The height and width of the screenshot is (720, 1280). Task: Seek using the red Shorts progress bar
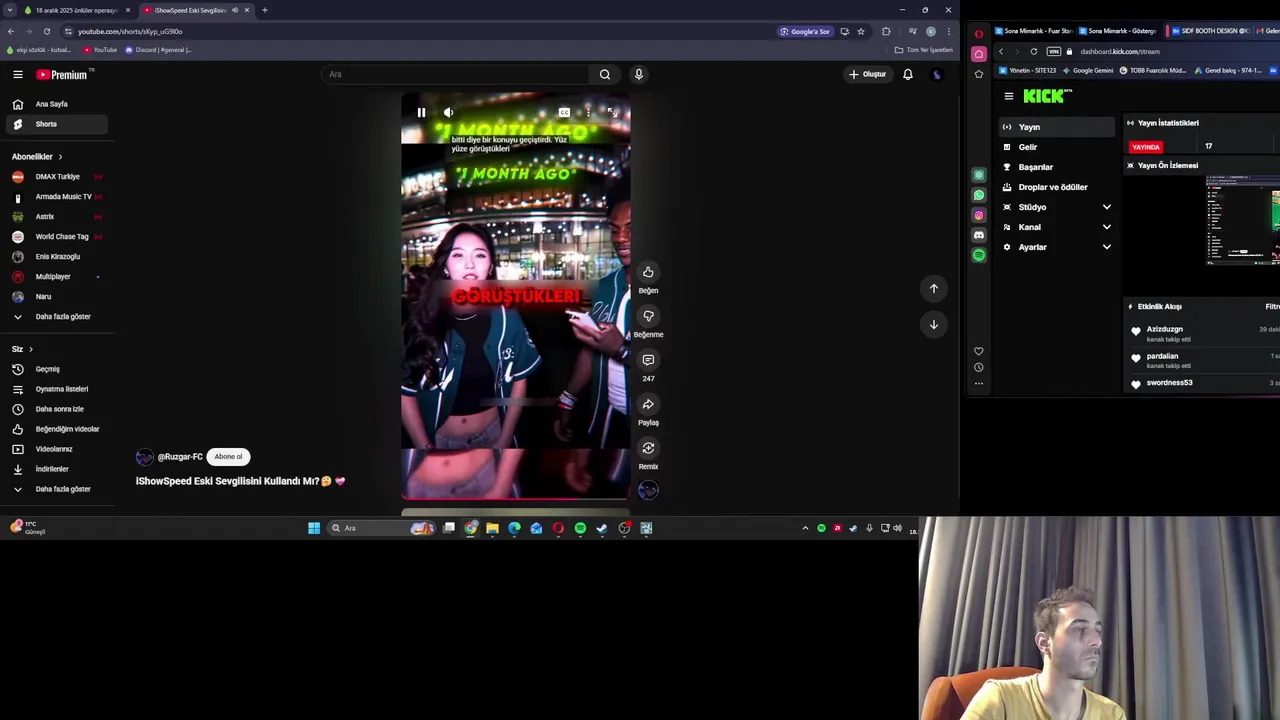(x=516, y=497)
